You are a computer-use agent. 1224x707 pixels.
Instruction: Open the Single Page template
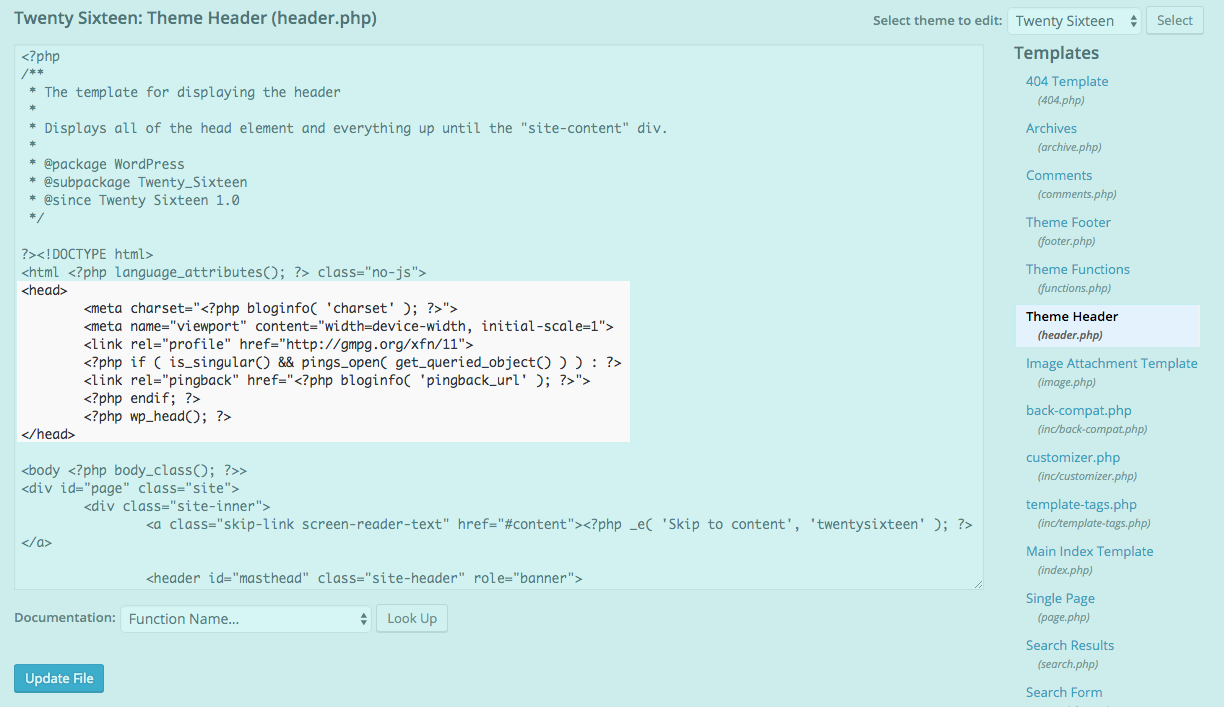click(1060, 599)
